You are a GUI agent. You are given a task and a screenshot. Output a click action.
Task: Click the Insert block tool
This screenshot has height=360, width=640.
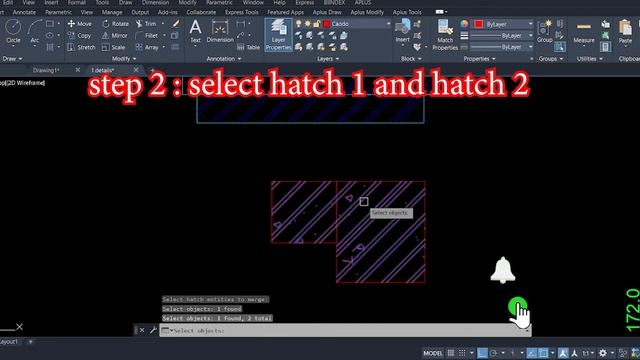pyautogui.click(x=402, y=31)
